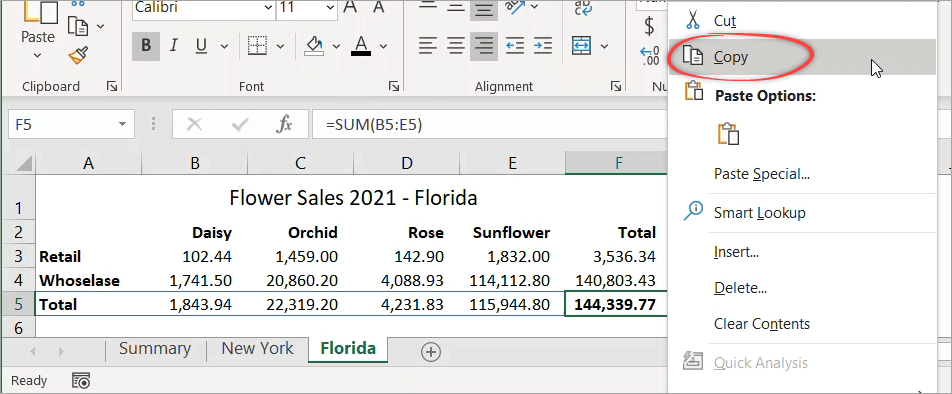Click the Borders icon in Font group
Viewport: 952px width, 394px height.
click(257, 46)
